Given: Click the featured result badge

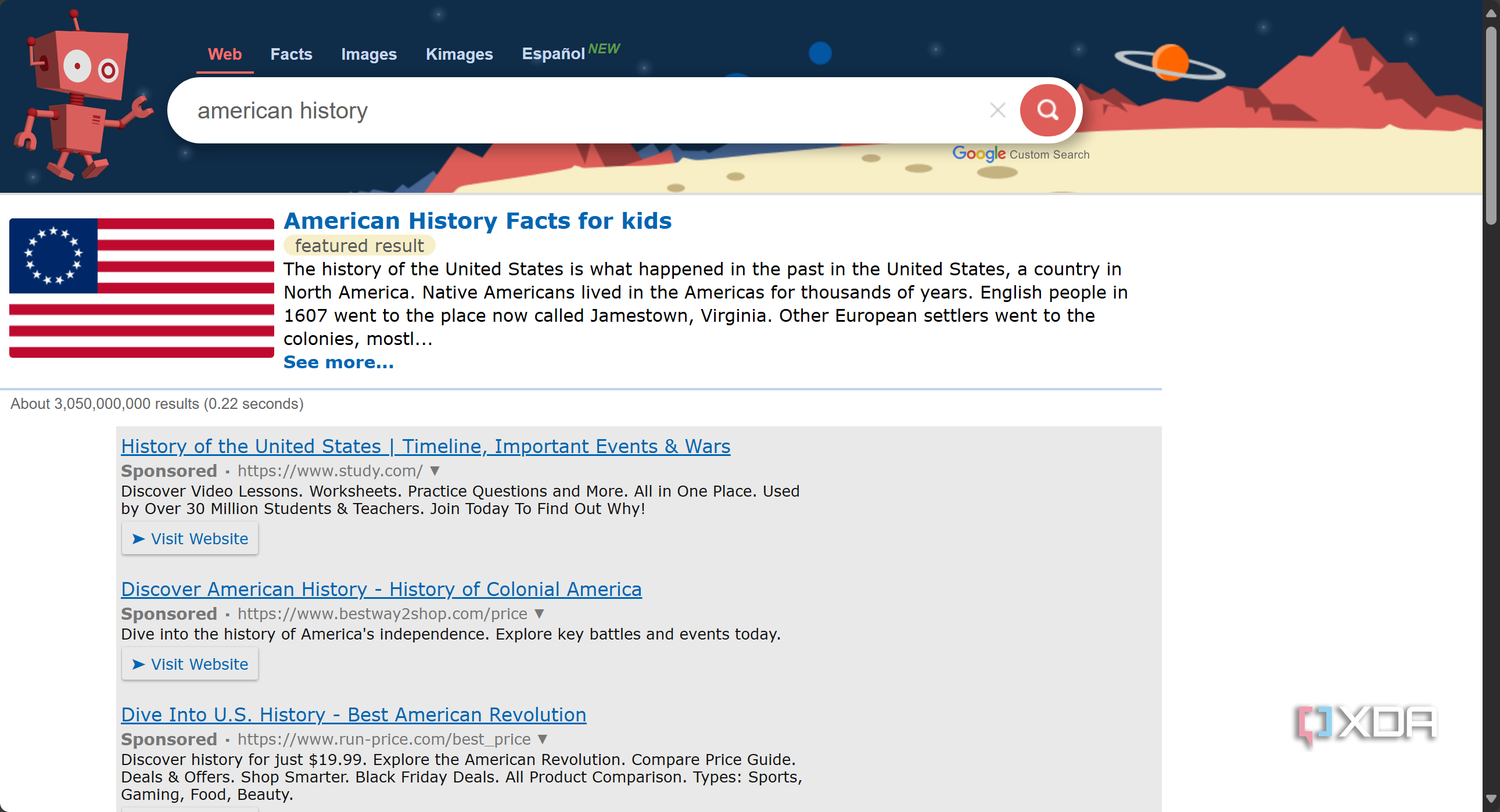Looking at the screenshot, I should point(360,246).
